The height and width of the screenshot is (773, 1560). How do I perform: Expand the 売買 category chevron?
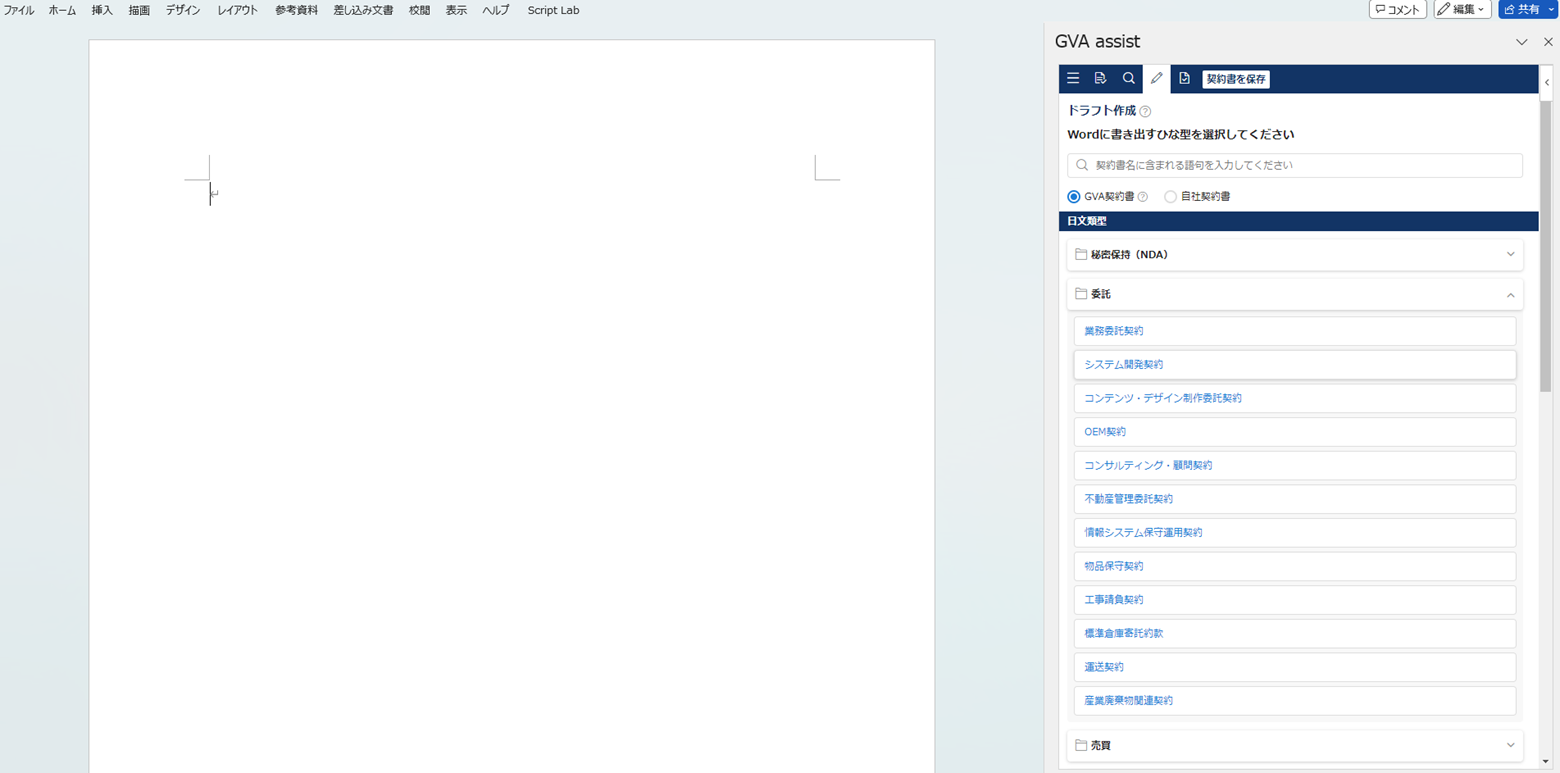pos(1510,745)
